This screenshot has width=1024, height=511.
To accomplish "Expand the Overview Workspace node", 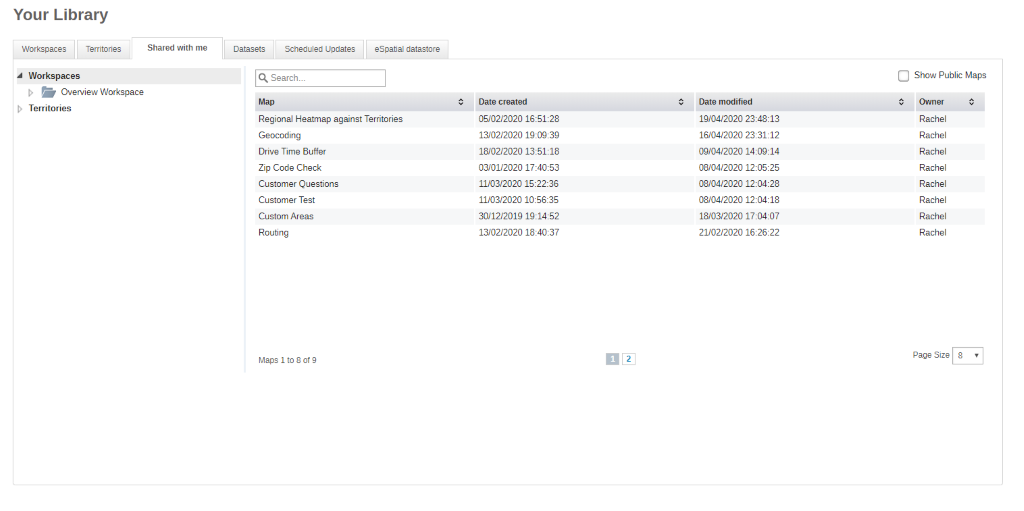I will (x=31, y=93).
